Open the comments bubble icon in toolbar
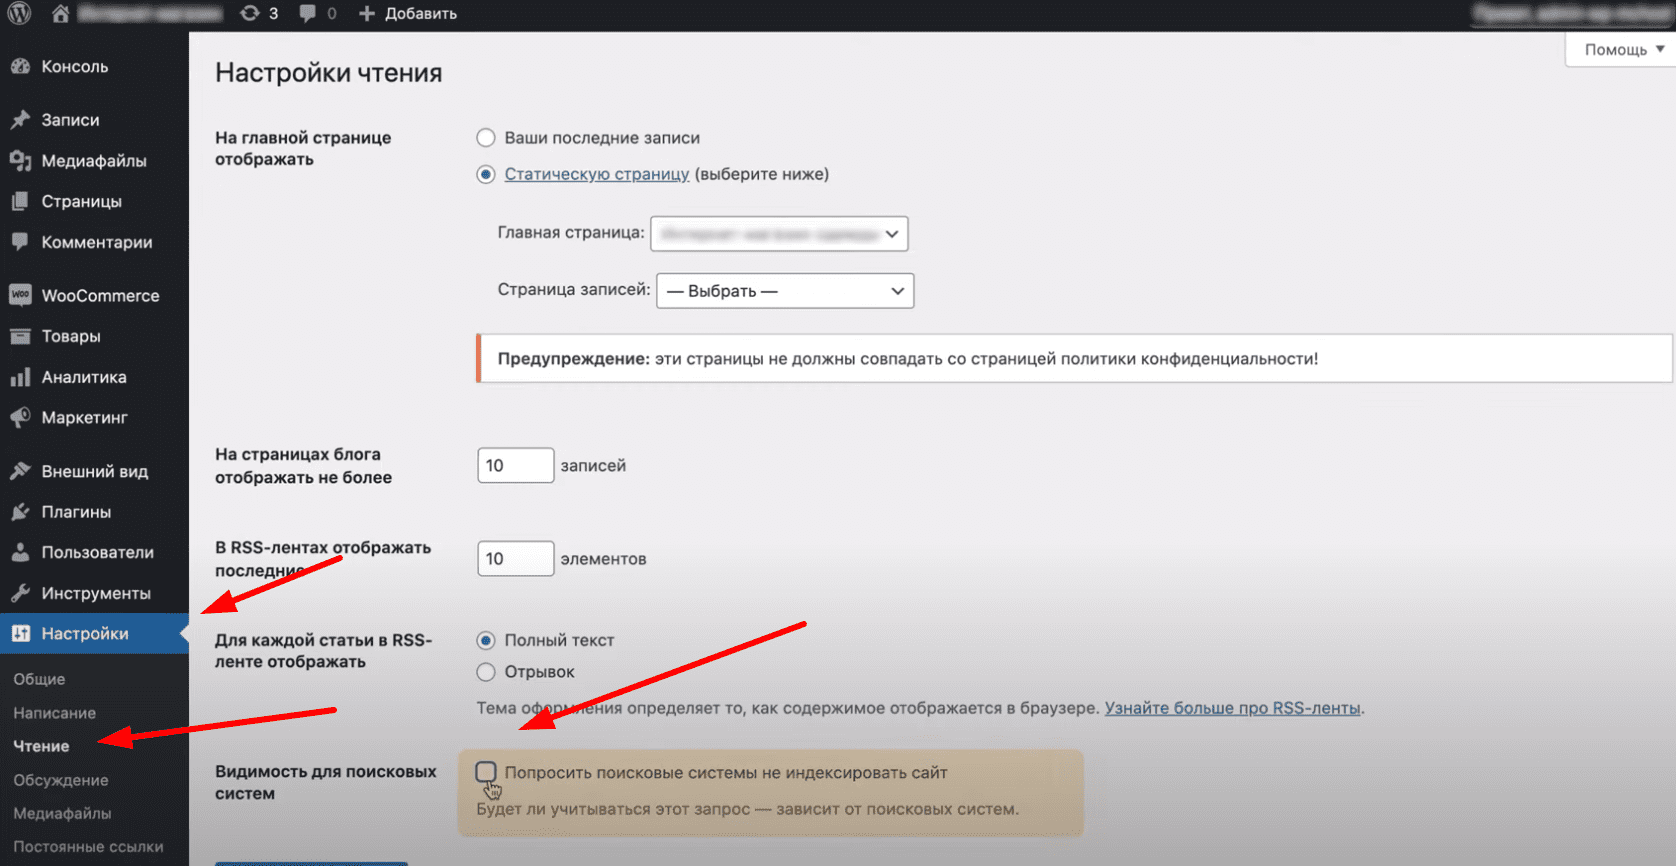 (x=308, y=13)
